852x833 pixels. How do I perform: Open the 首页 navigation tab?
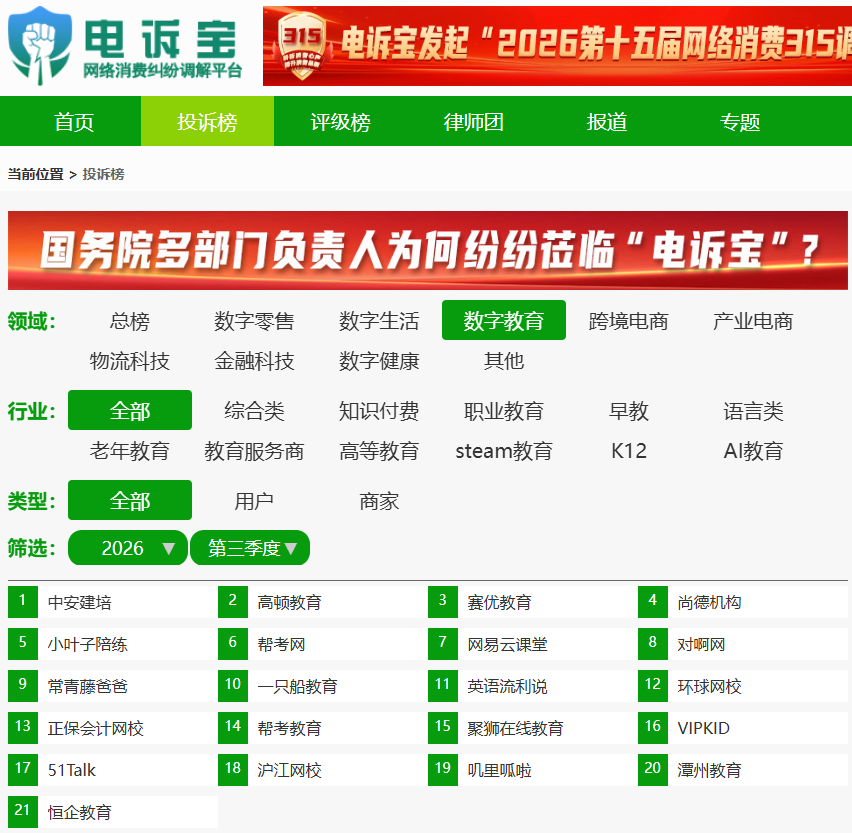(x=74, y=122)
